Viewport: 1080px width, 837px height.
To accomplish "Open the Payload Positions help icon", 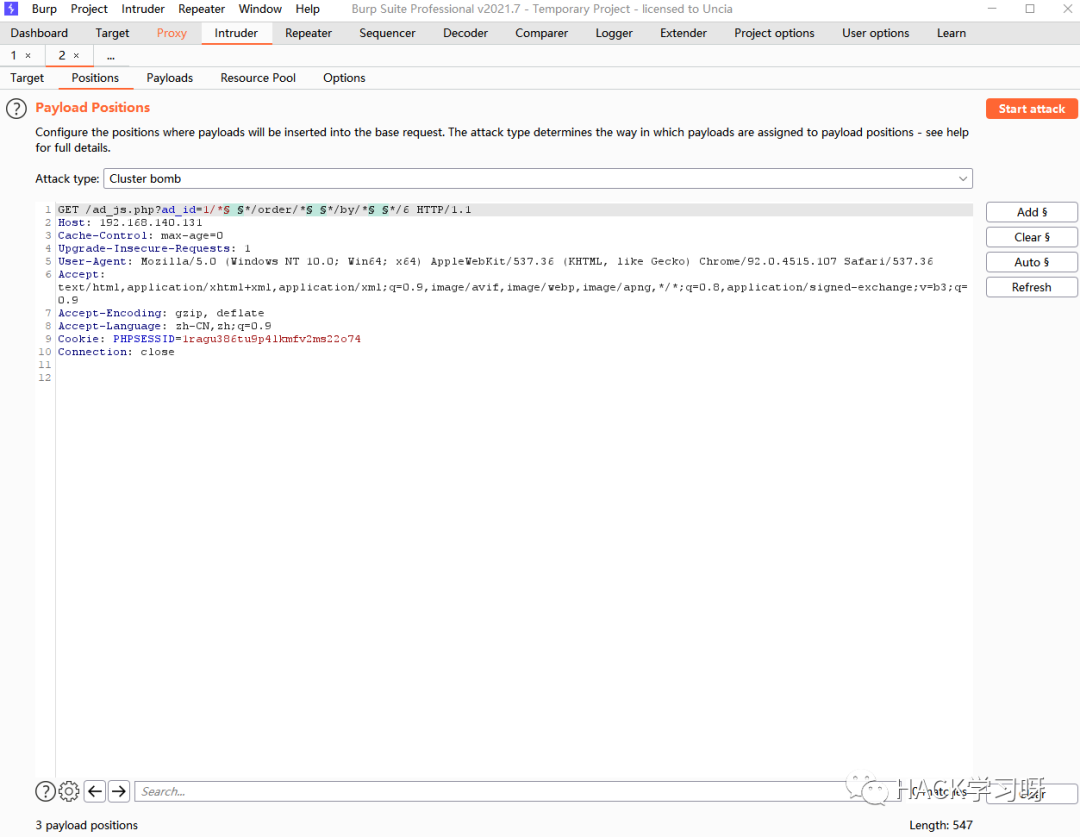I will 17,108.
